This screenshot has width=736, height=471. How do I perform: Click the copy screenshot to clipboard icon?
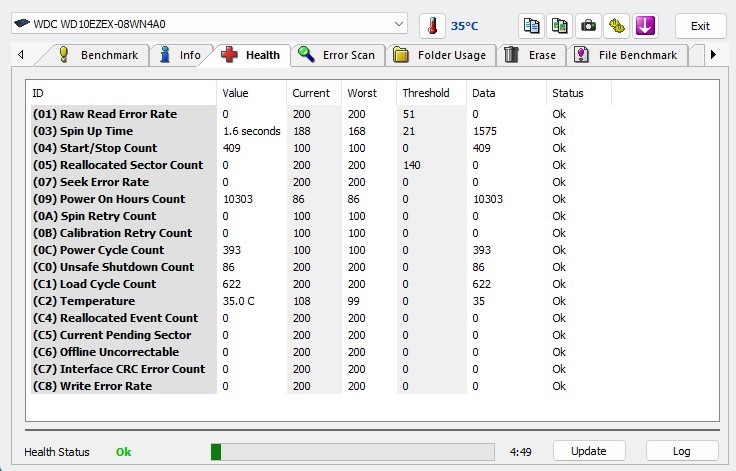pyautogui.click(x=560, y=25)
